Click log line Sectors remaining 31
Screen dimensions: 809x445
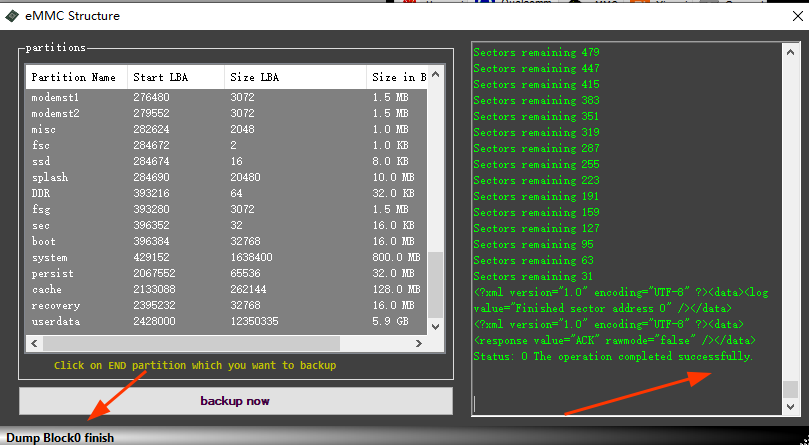533,276
